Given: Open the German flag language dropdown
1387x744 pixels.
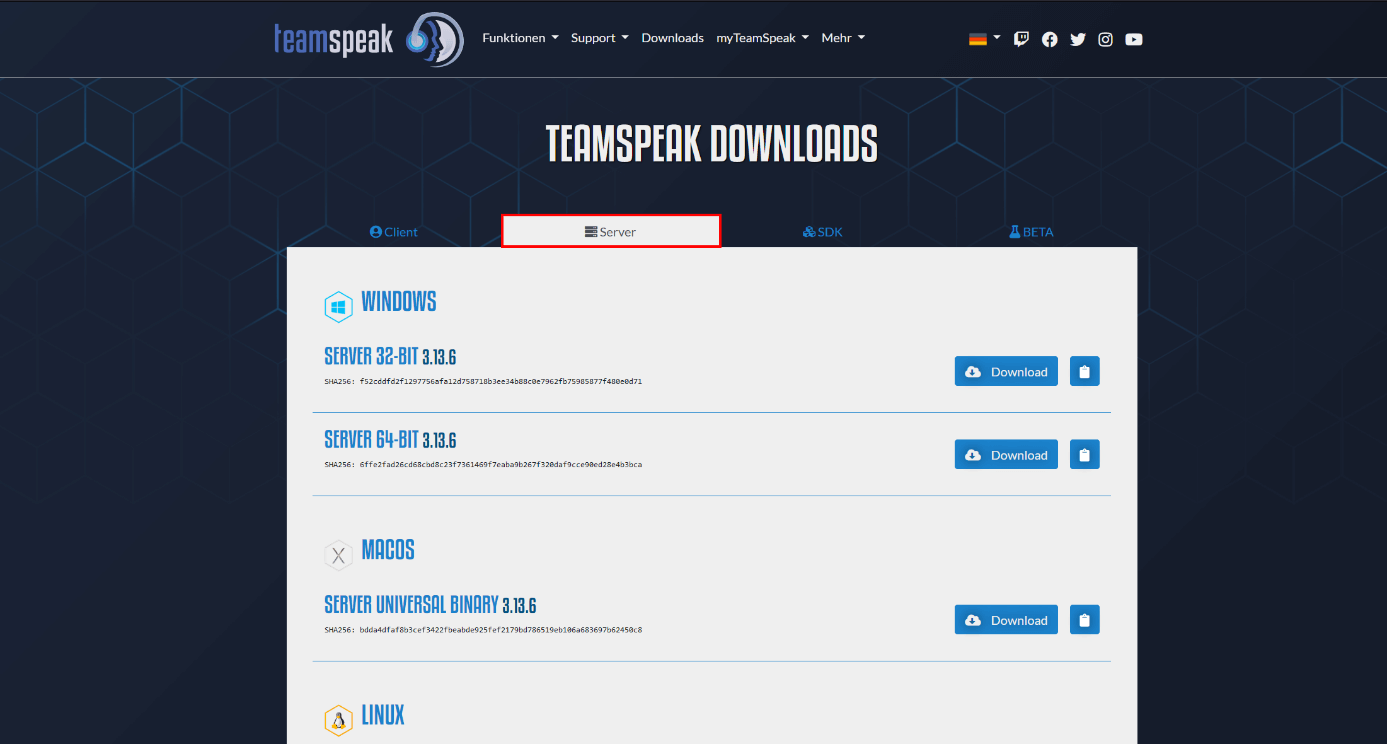Looking at the screenshot, I should click(984, 39).
